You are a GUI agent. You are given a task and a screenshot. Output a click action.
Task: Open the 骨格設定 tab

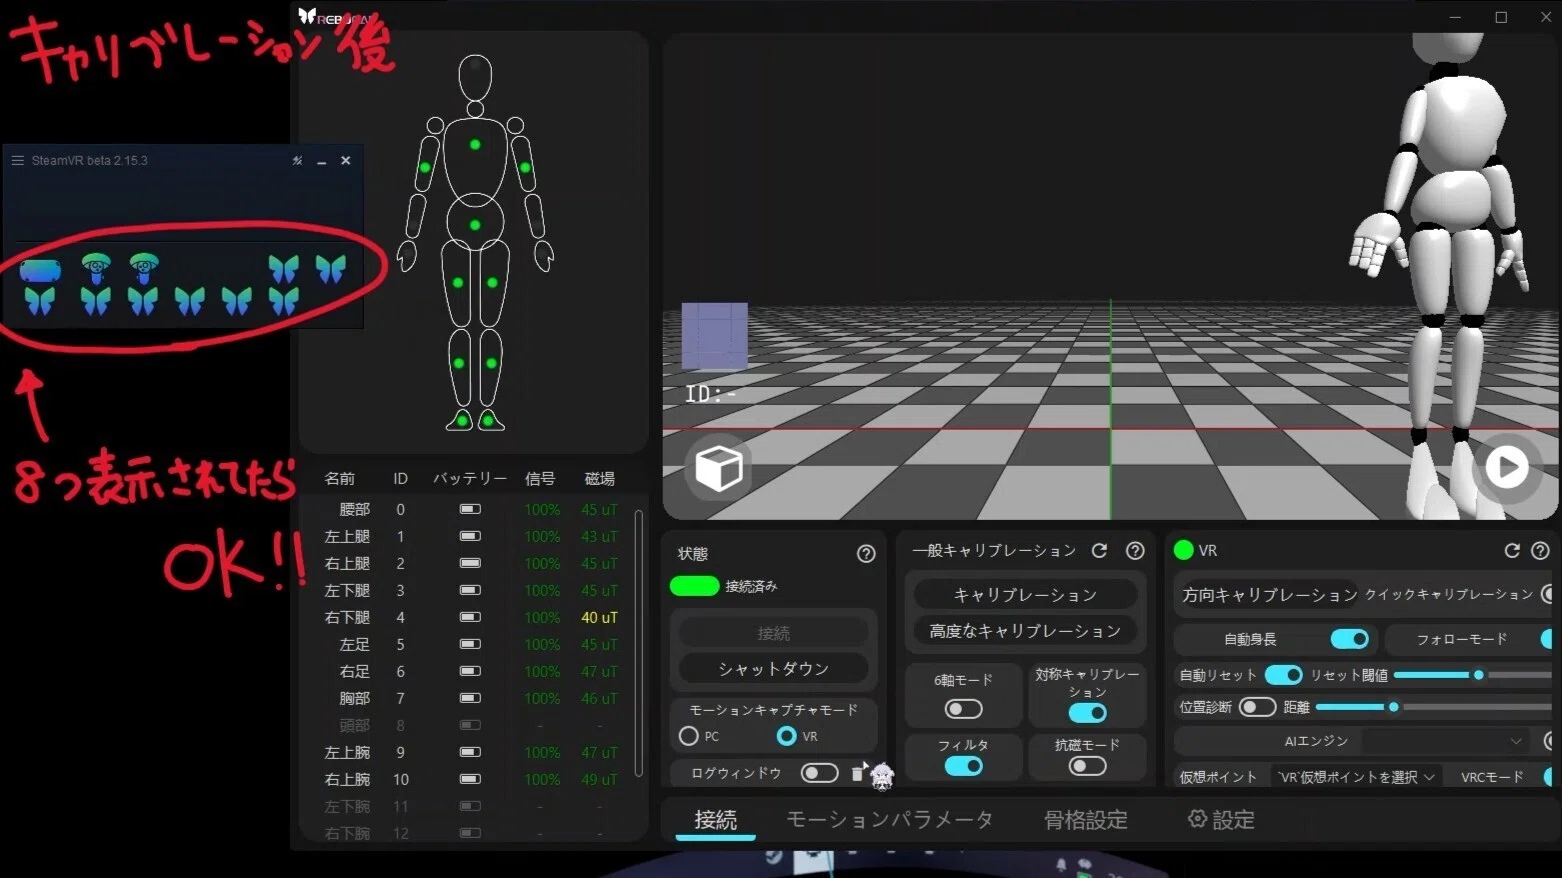[1085, 820]
